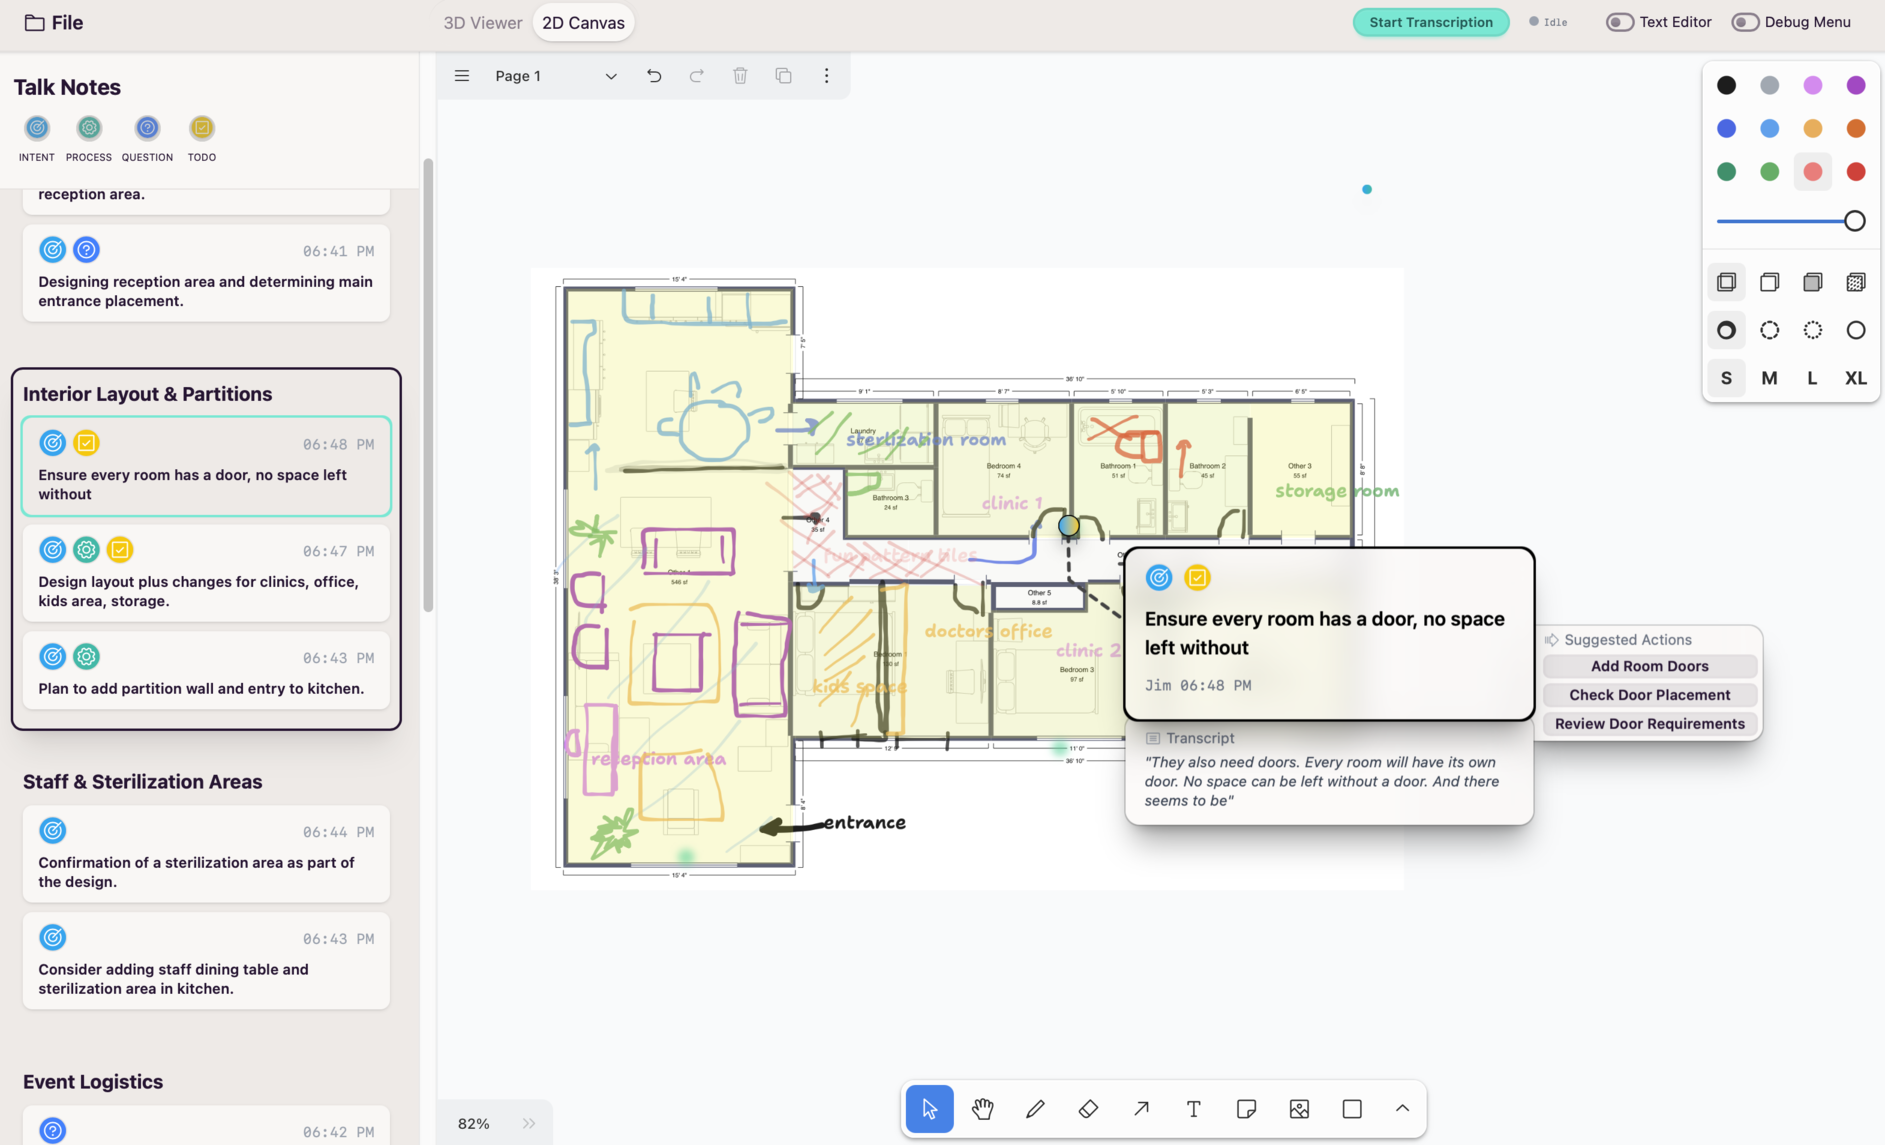This screenshot has width=1885, height=1145.
Task: Switch to the 3D Viewer tab
Action: point(482,23)
